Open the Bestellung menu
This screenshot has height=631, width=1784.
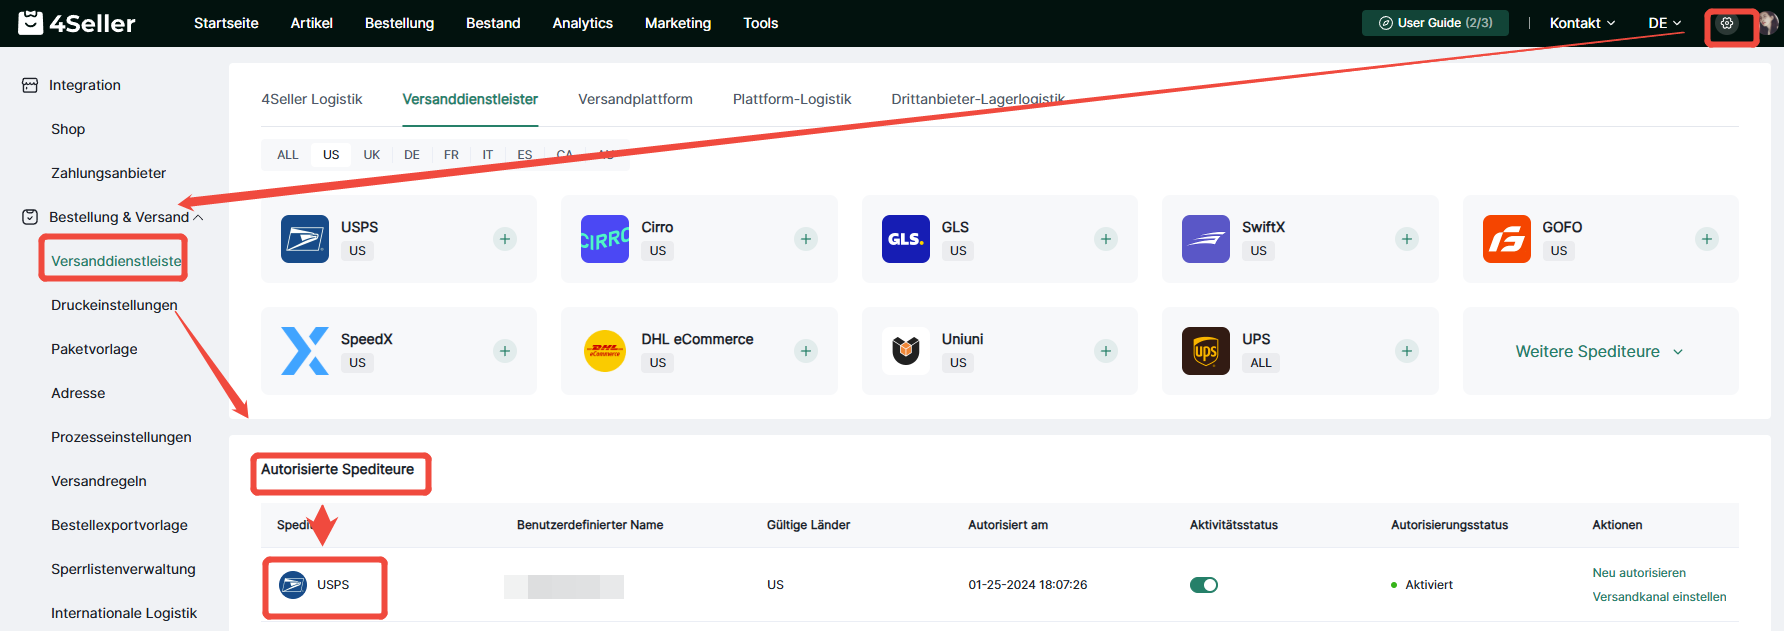click(399, 23)
